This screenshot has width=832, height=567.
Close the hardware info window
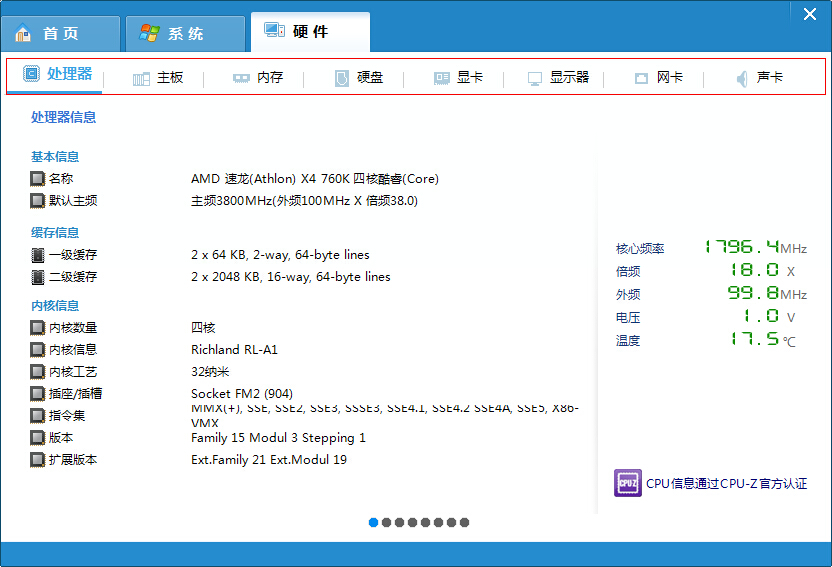(x=810, y=13)
